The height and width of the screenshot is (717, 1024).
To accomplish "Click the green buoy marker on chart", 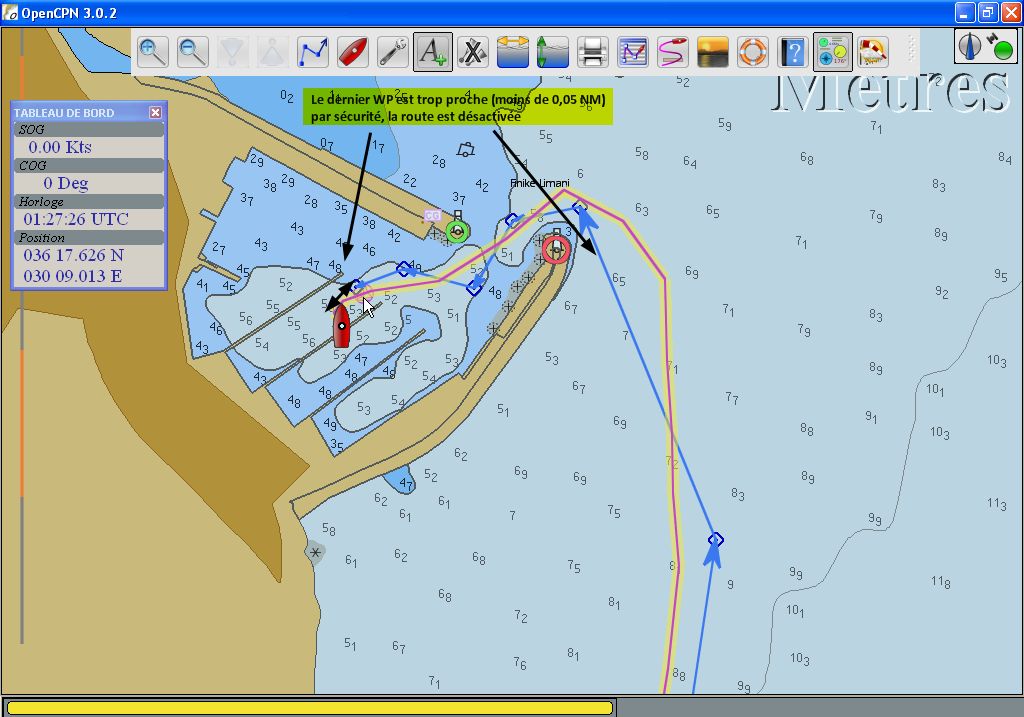I will coord(458,232).
